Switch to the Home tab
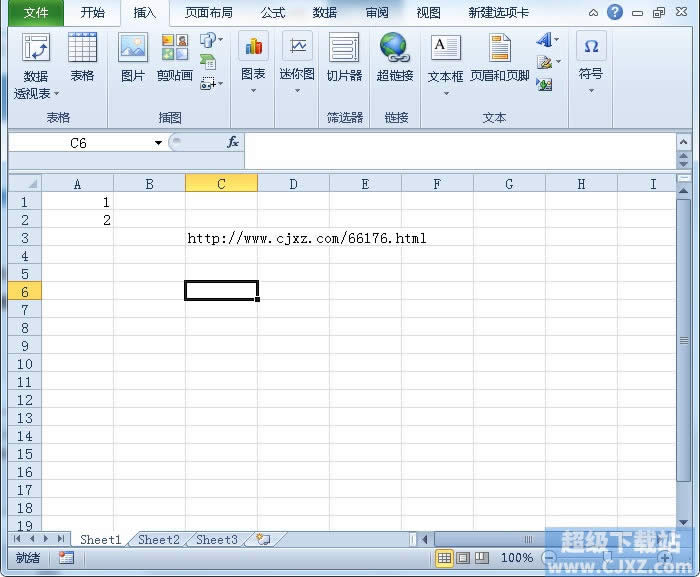Image resolution: width=700 pixels, height=577 pixels. point(92,13)
